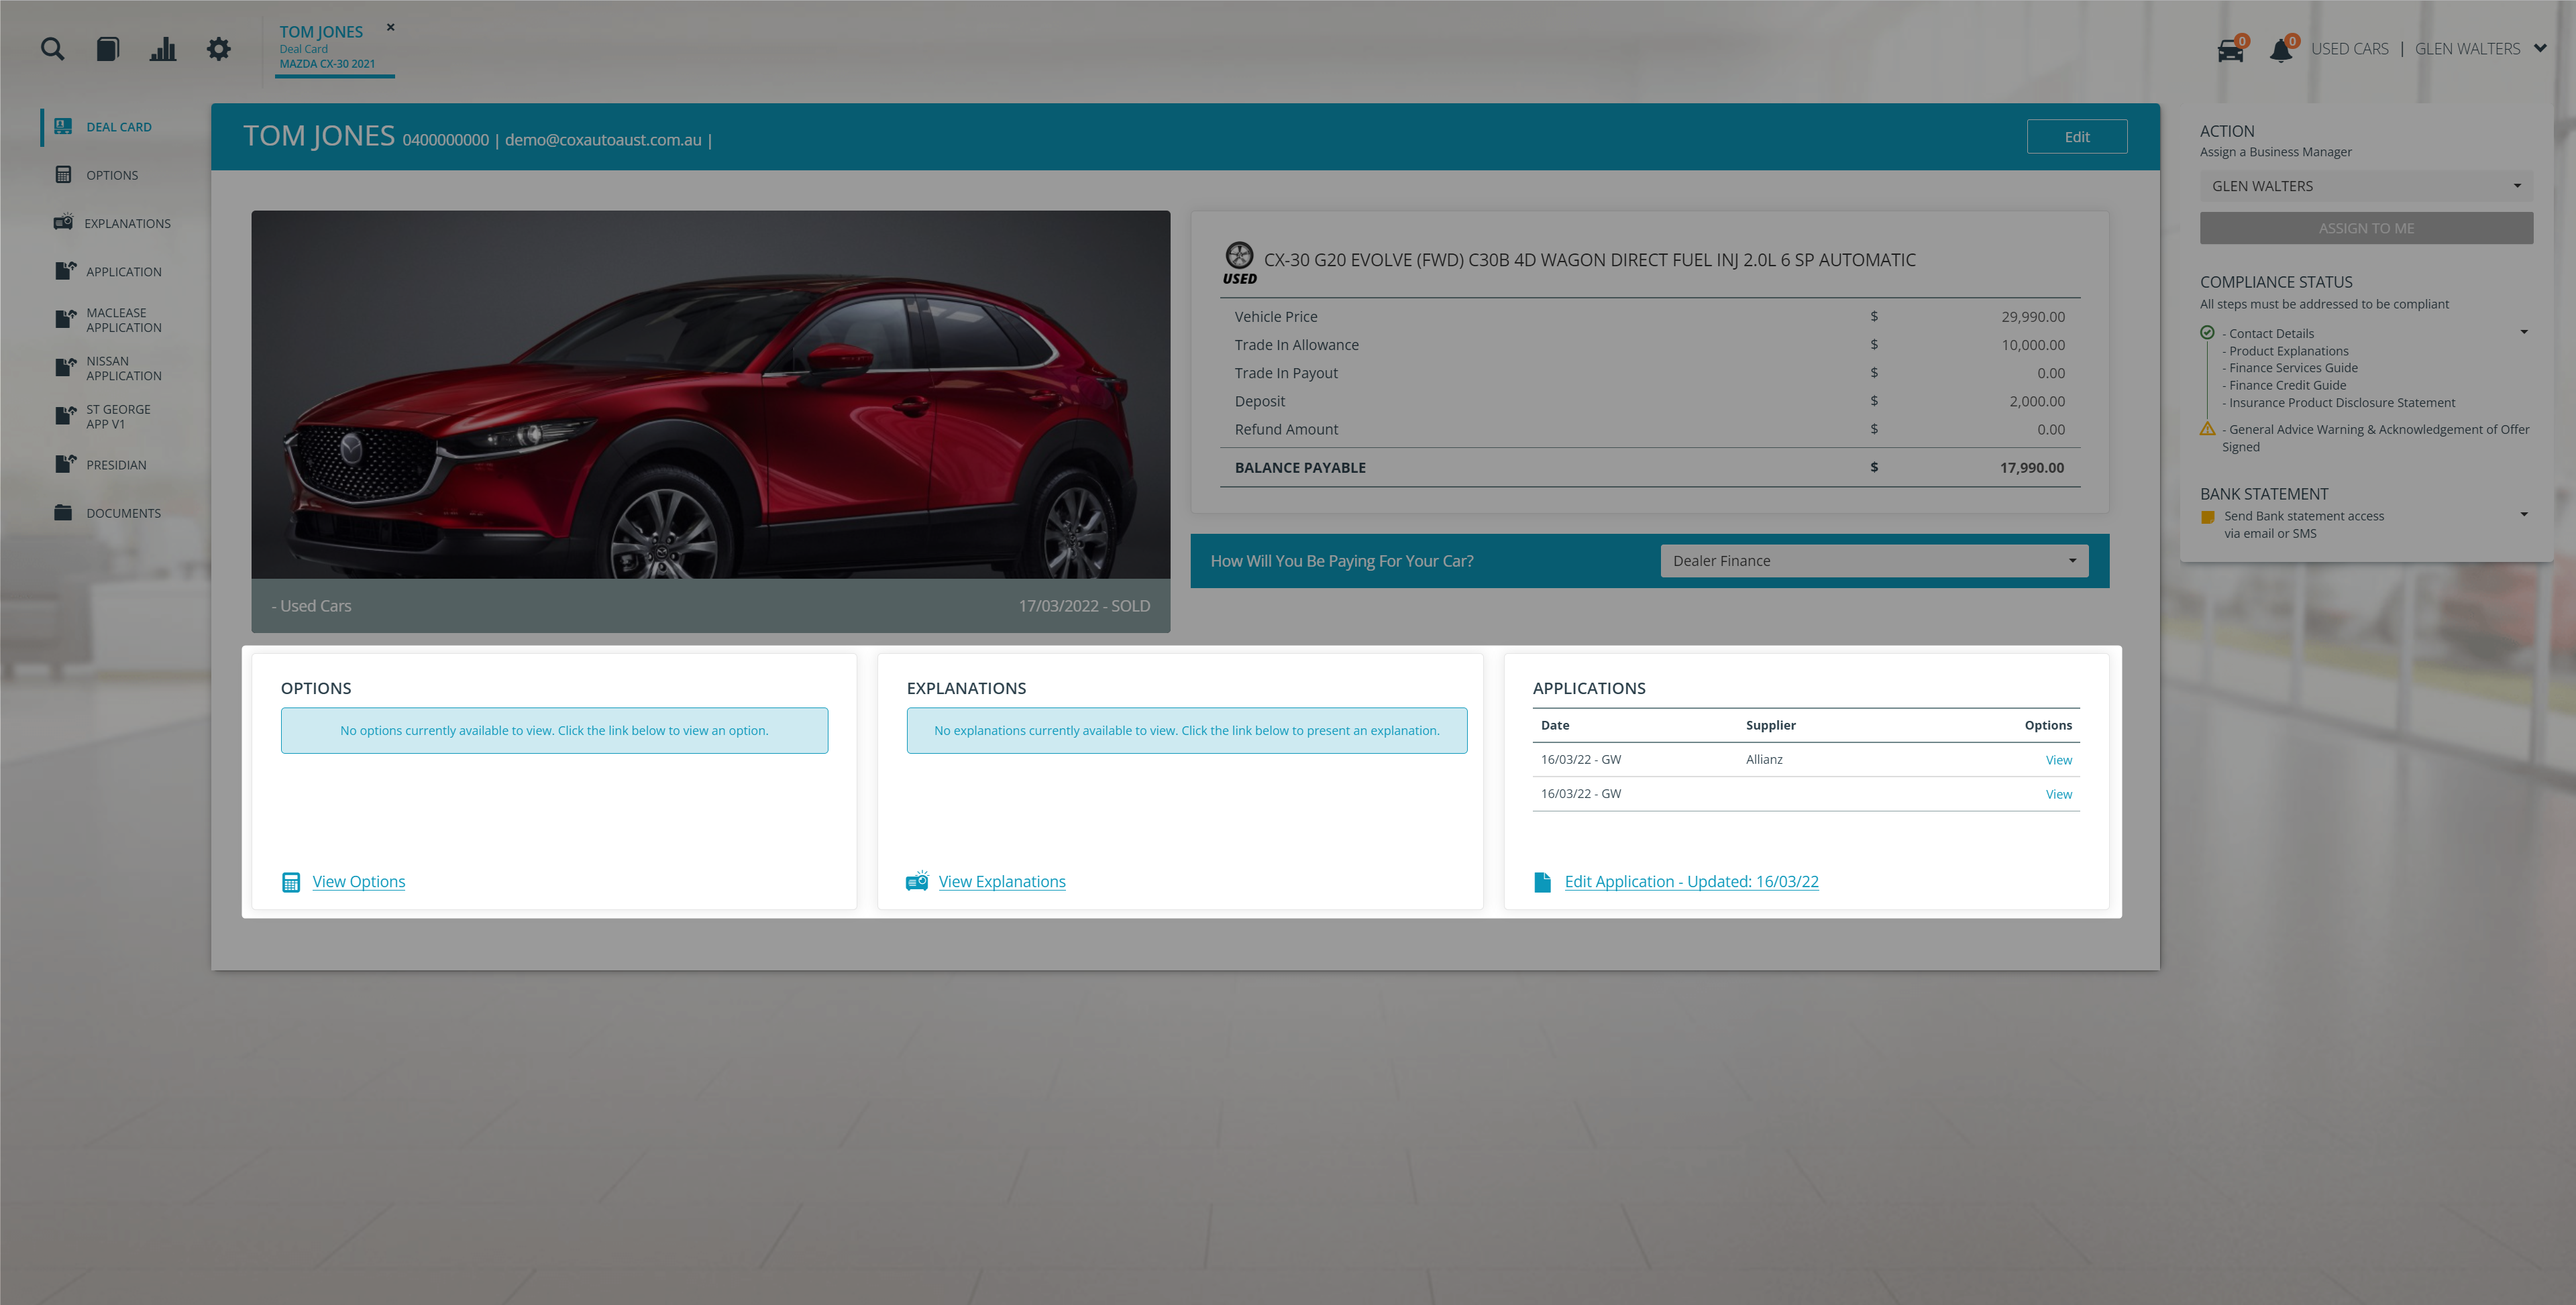Open OPTIONS in sidebar
The image size is (2576, 1305).
pos(112,175)
